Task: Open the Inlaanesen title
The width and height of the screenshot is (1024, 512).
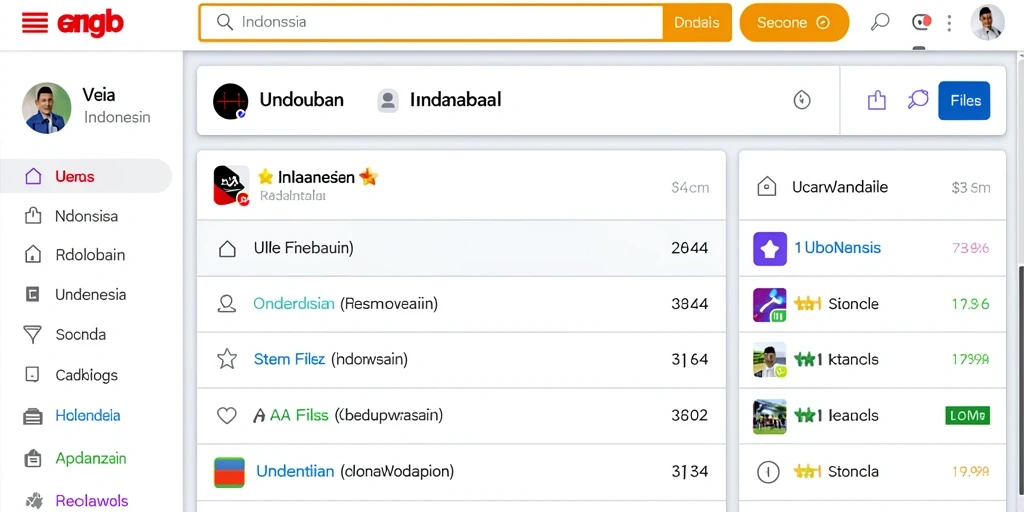Action: [316, 177]
